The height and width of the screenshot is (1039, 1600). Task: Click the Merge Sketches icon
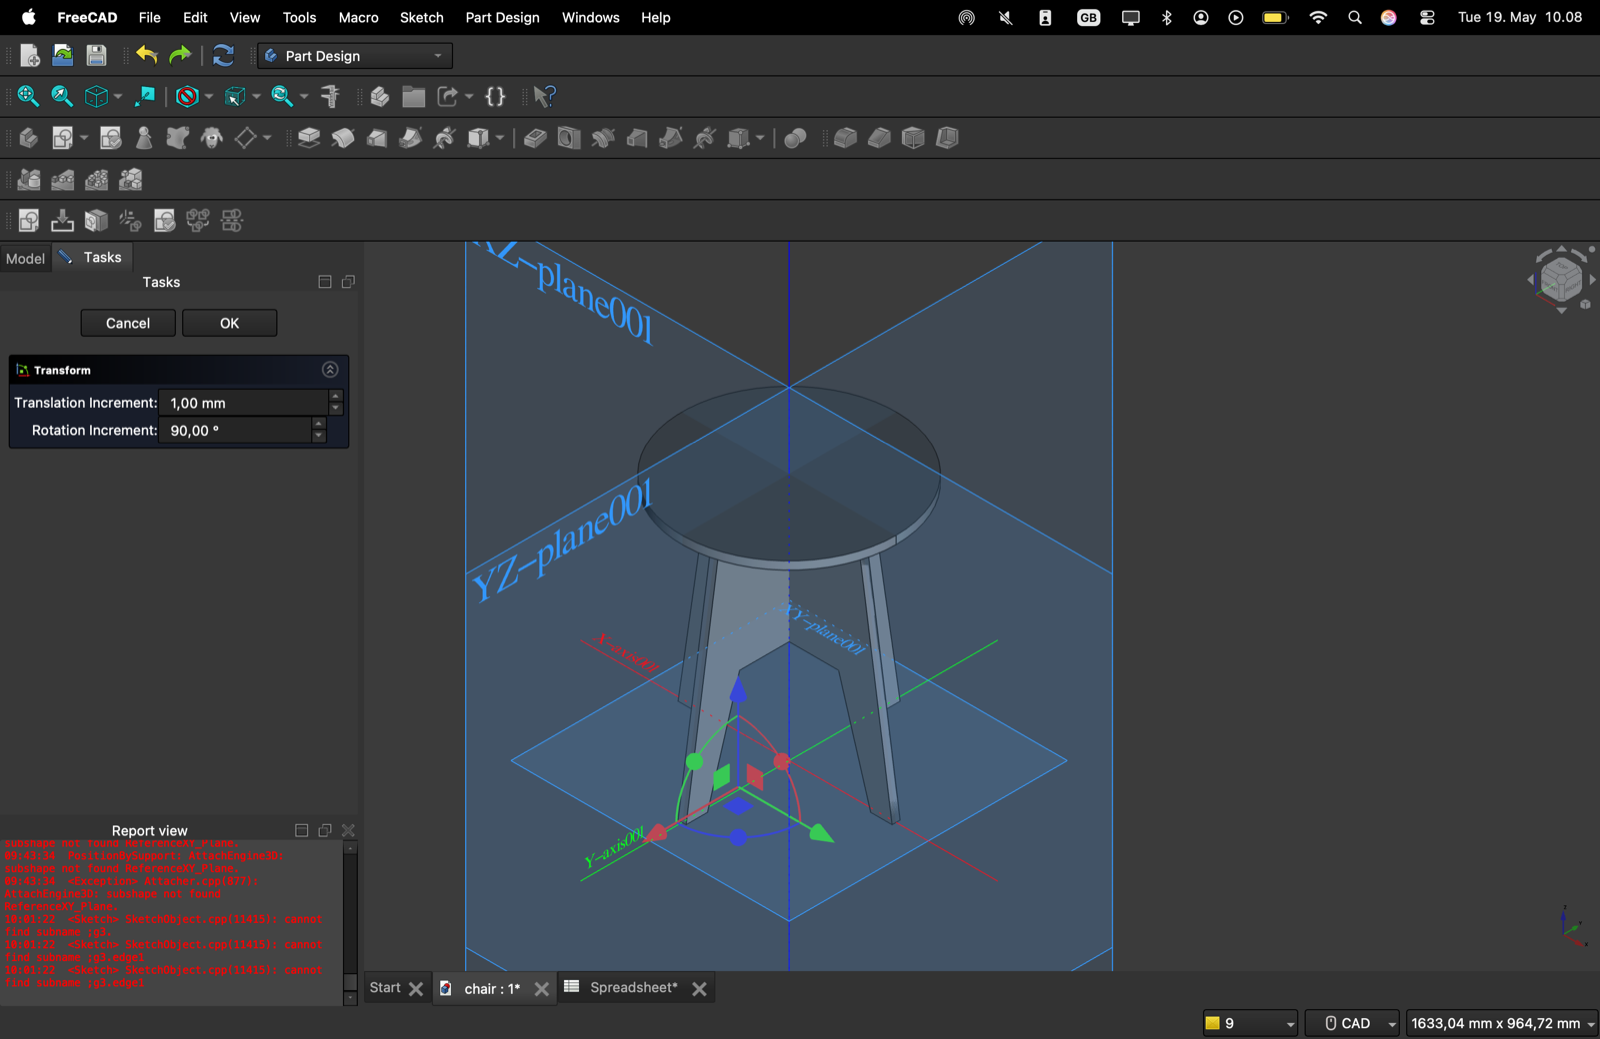click(198, 220)
